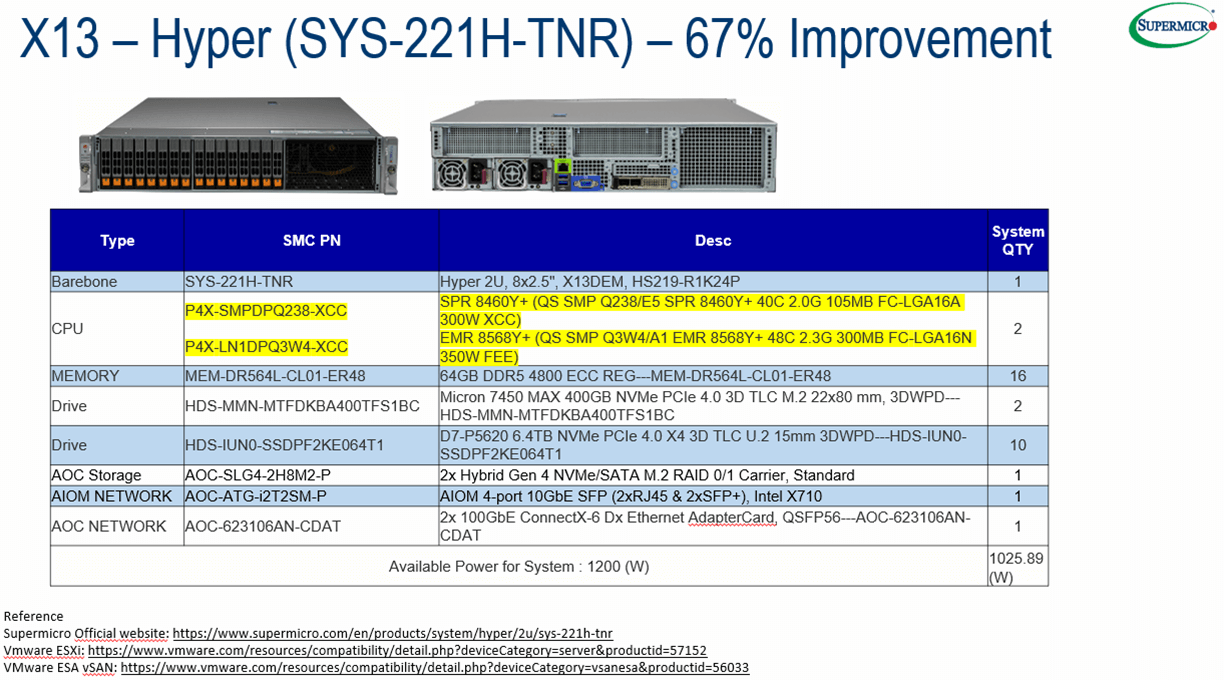The image size is (1224, 680).
Task: Click the 'SMC PN' column header
Action: coord(311,241)
